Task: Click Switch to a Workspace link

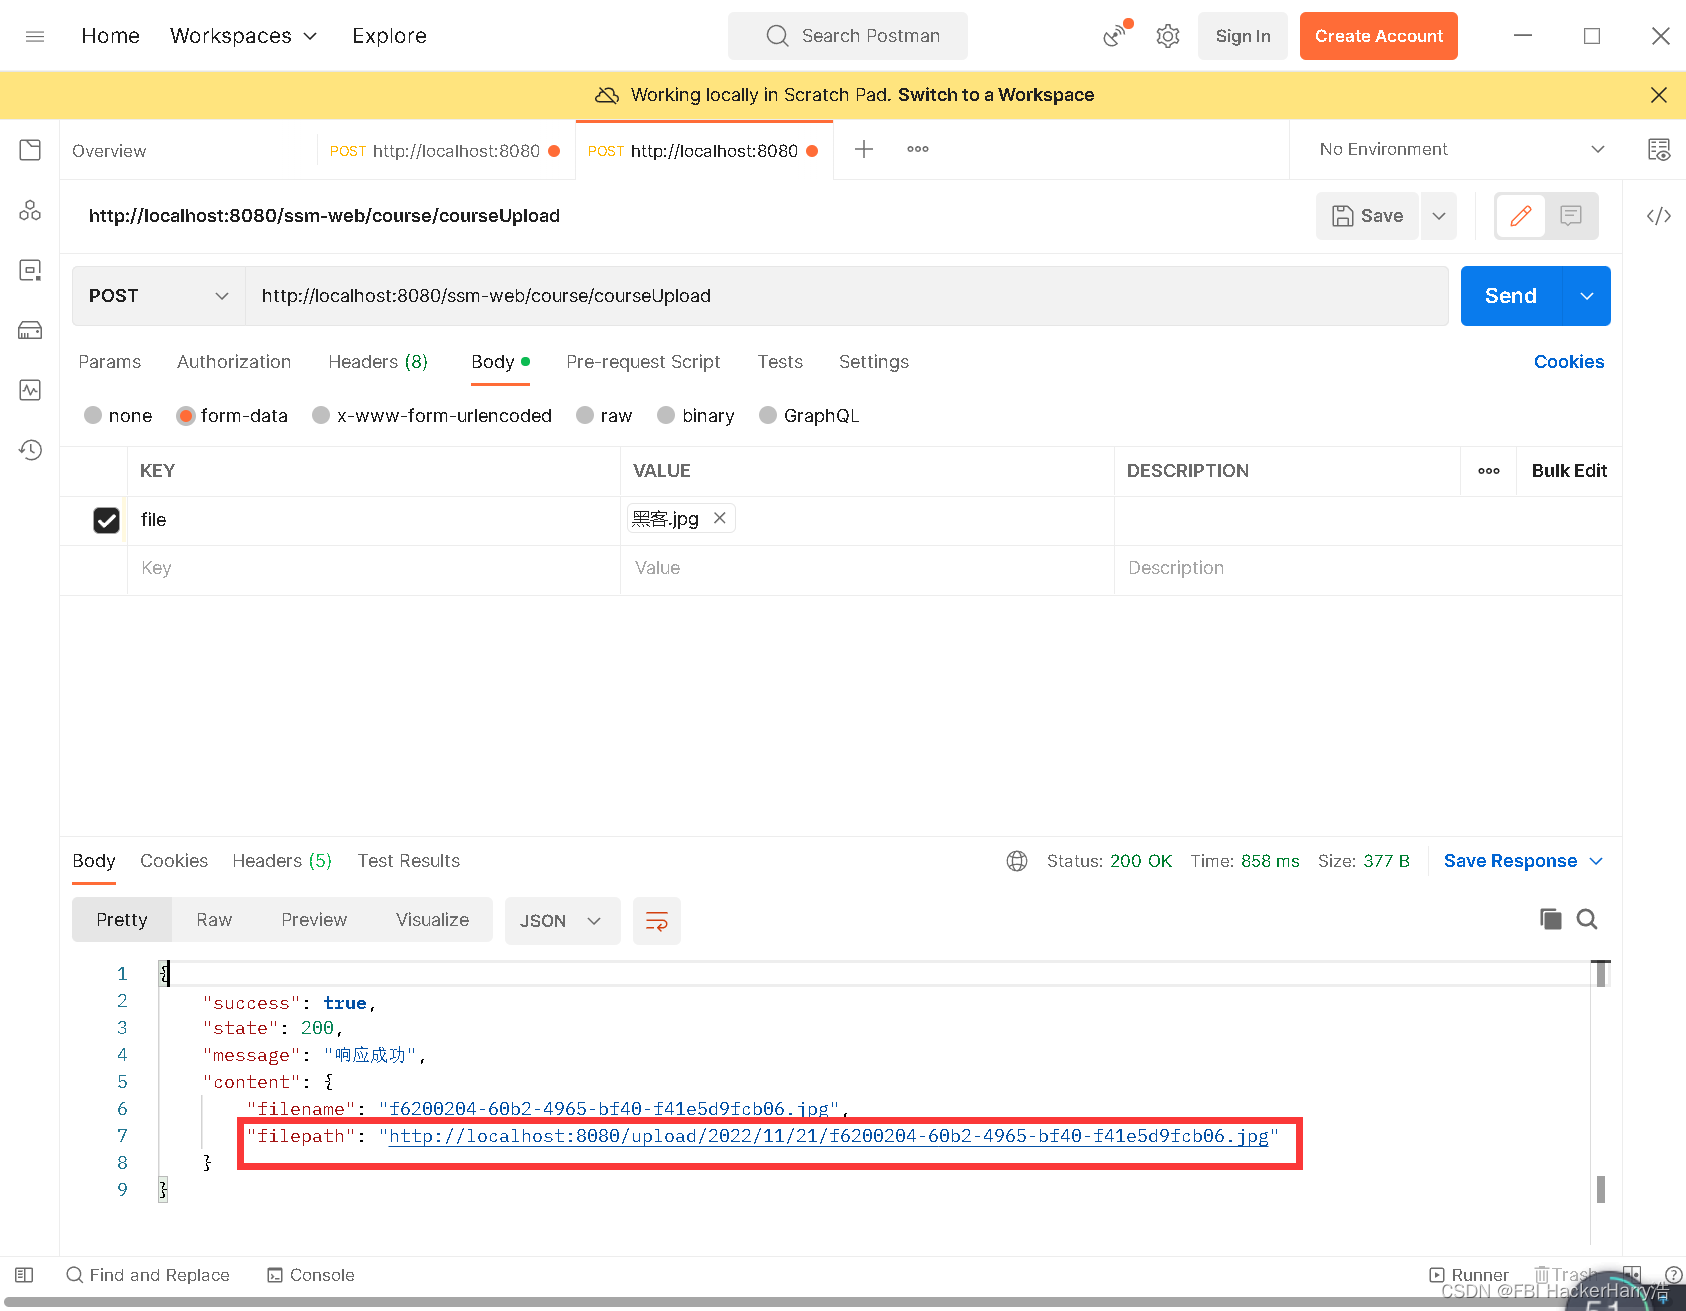Action: pyautogui.click(x=996, y=95)
